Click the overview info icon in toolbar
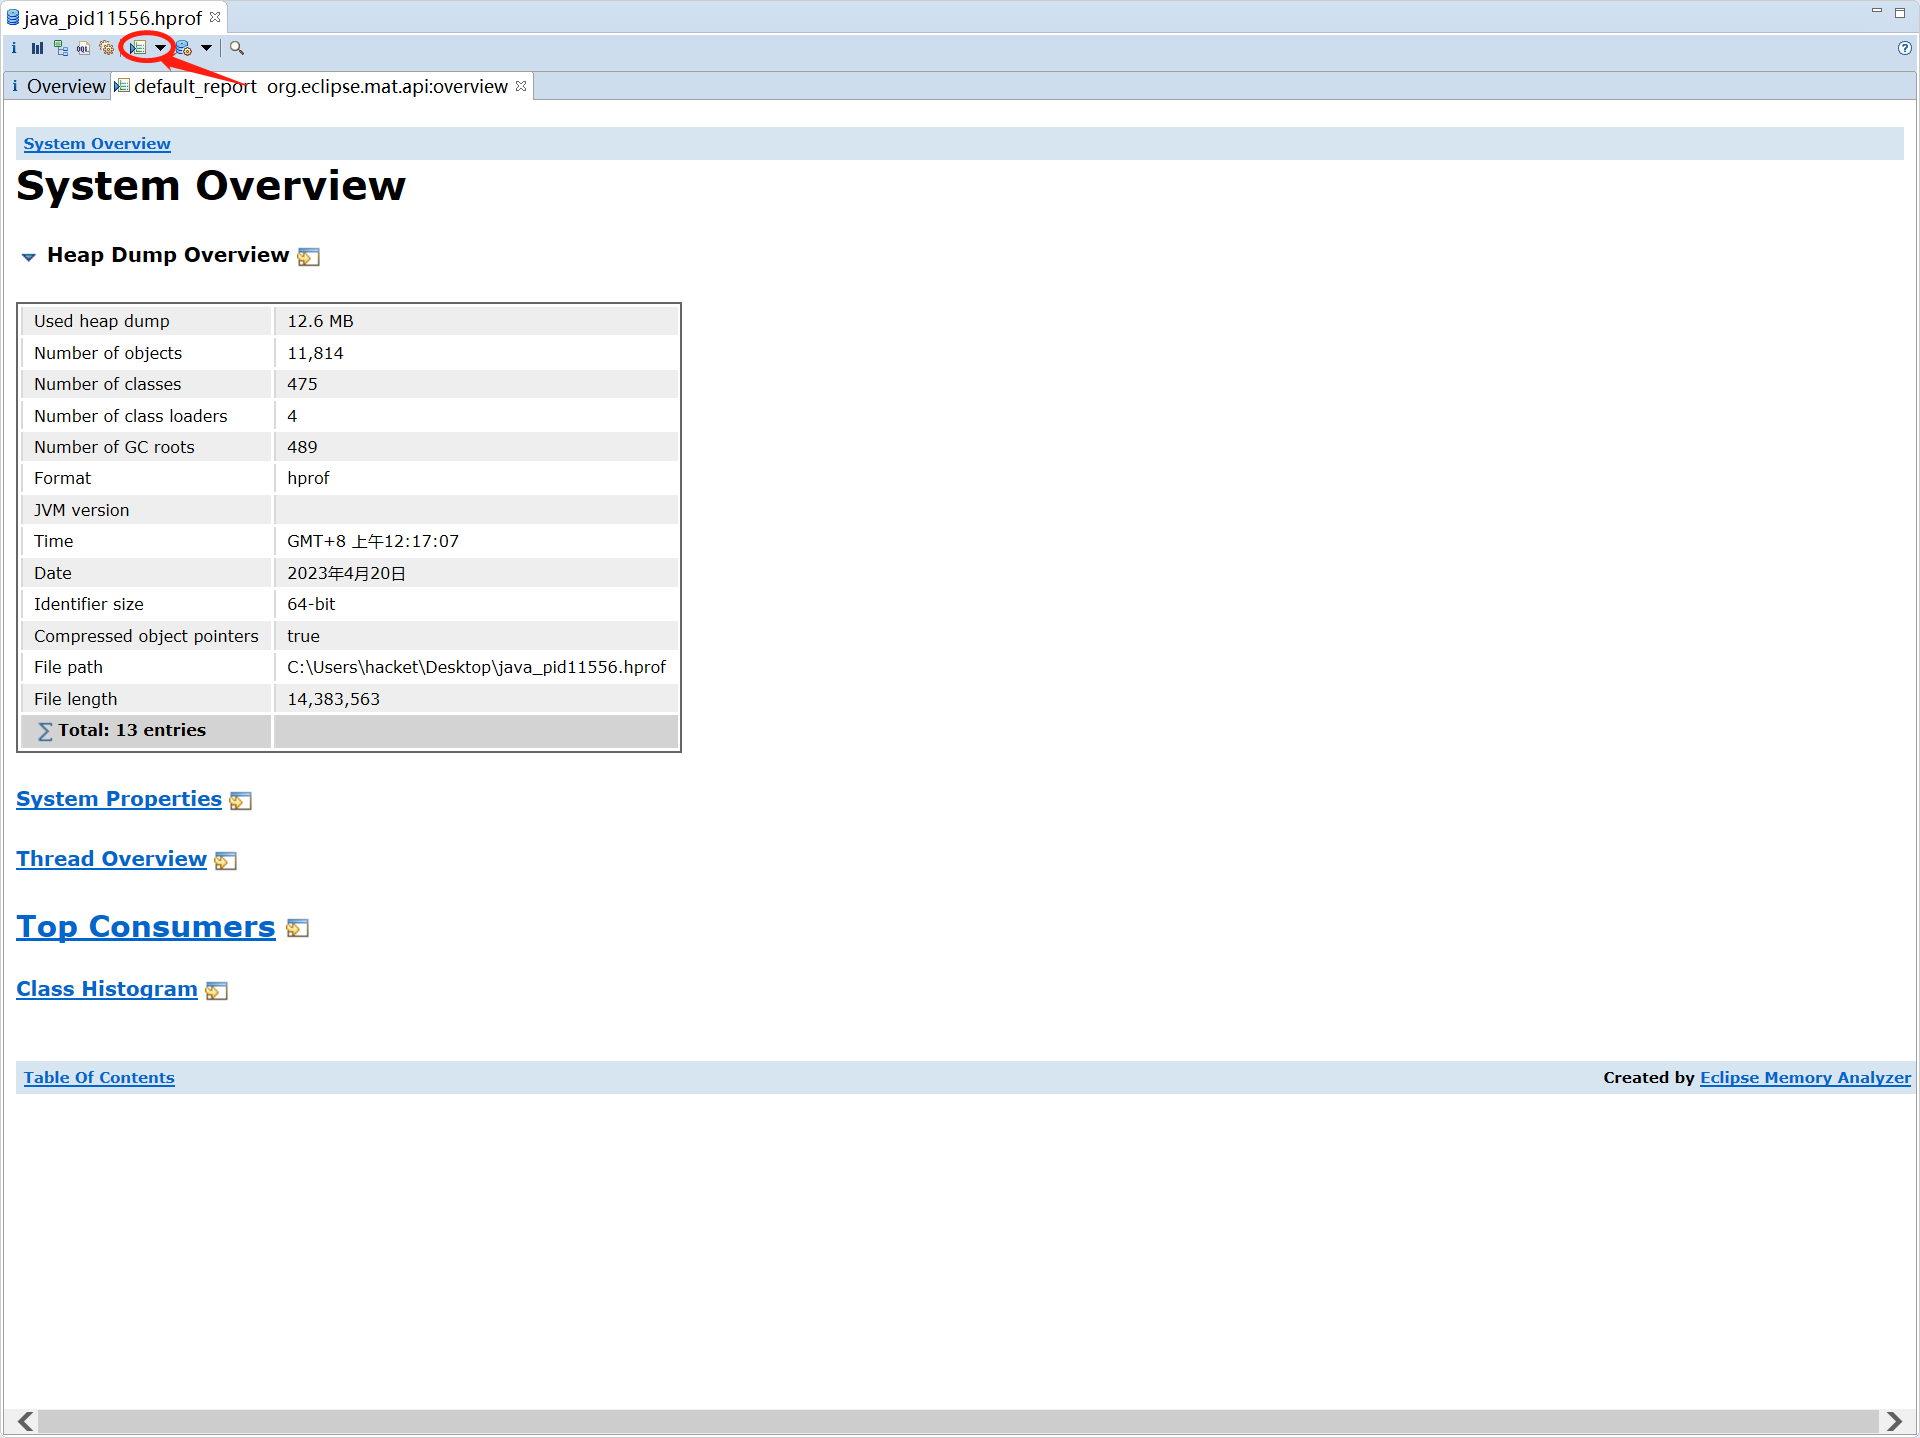Image resolution: width=1920 pixels, height=1438 pixels. pyautogui.click(x=14, y=48)
